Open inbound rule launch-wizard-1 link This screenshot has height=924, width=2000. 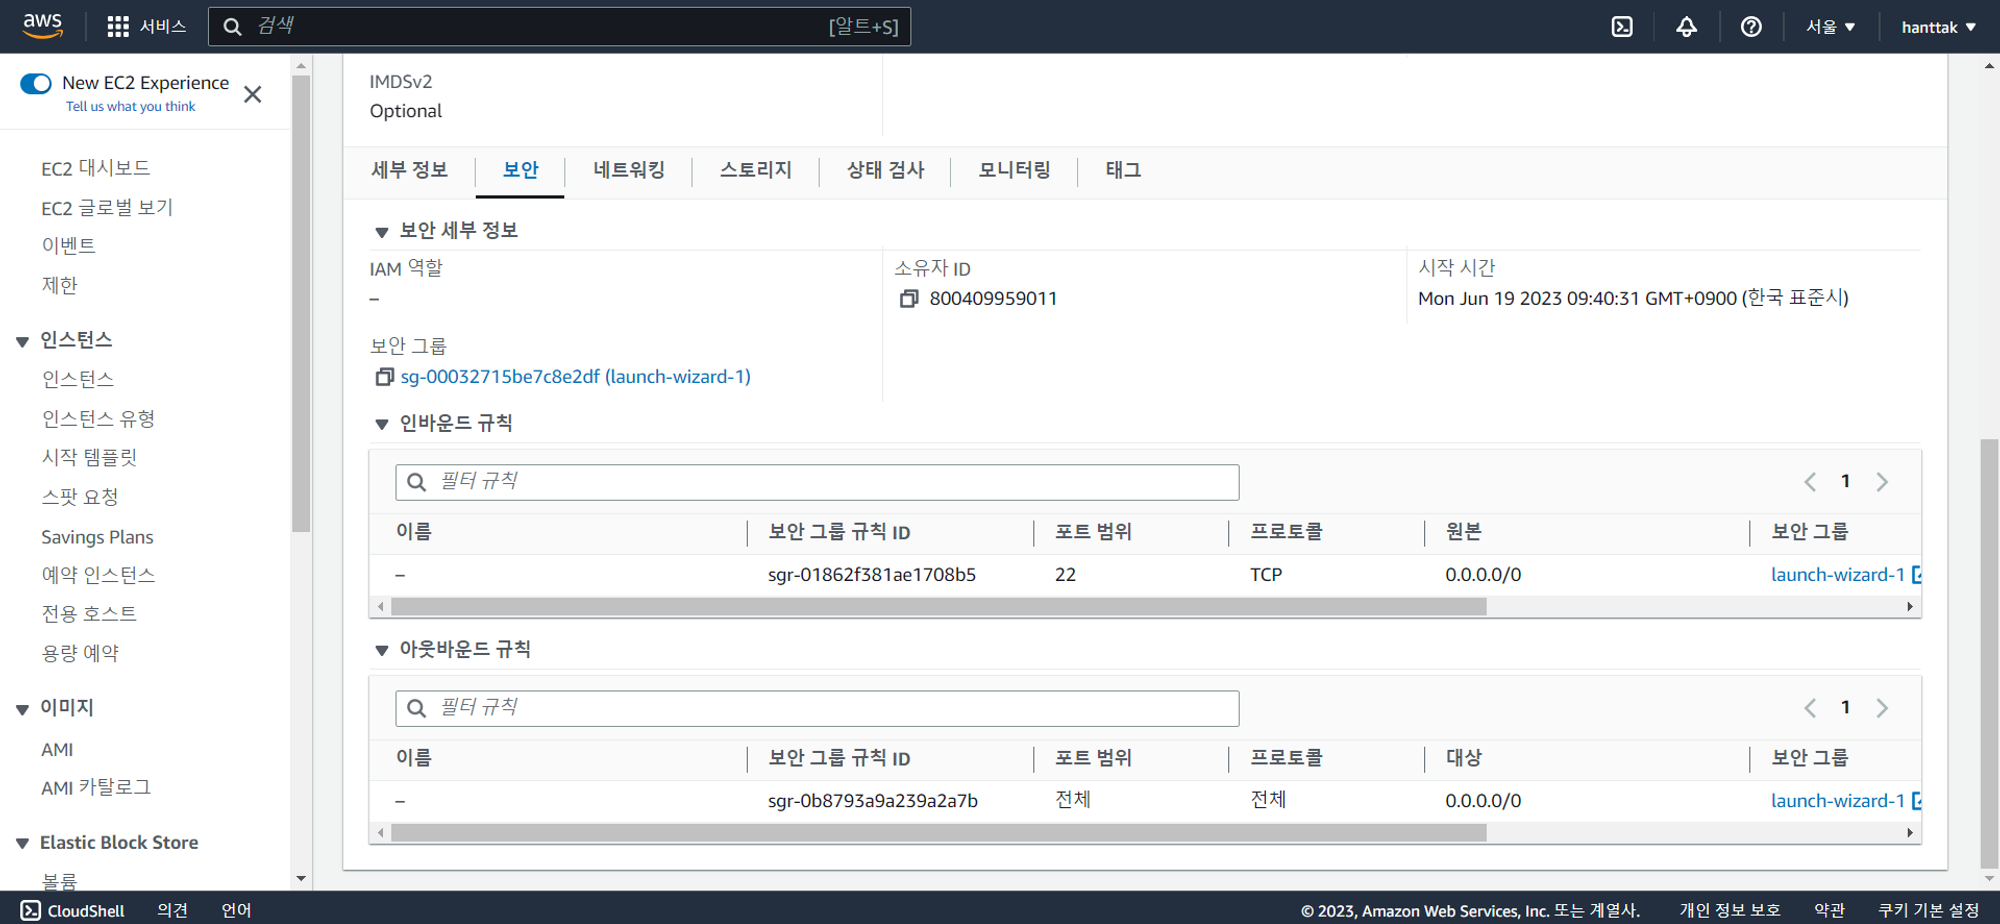[1838, 575]
